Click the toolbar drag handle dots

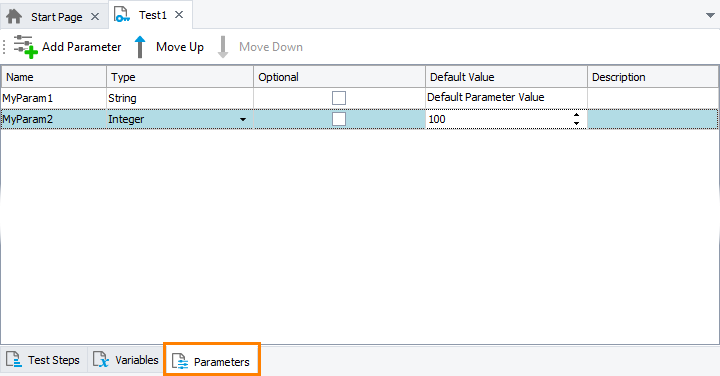tap(4, 47)
